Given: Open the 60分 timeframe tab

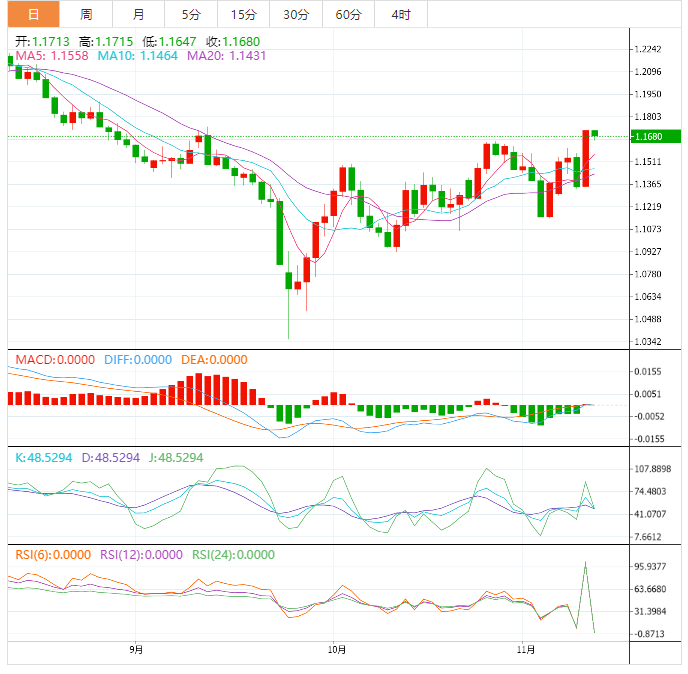Looking at the screenshot, I should pyautogui.click(x=348, y=14).
